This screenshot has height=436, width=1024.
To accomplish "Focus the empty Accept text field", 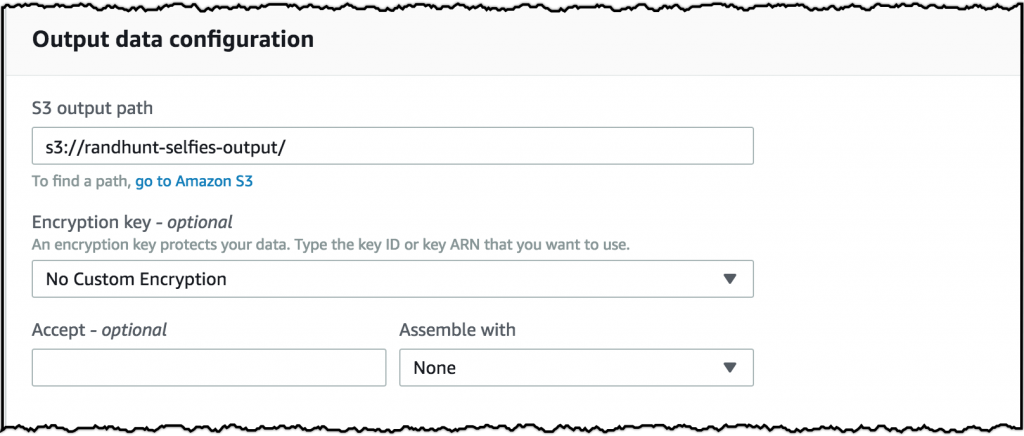I will [209, 368].
